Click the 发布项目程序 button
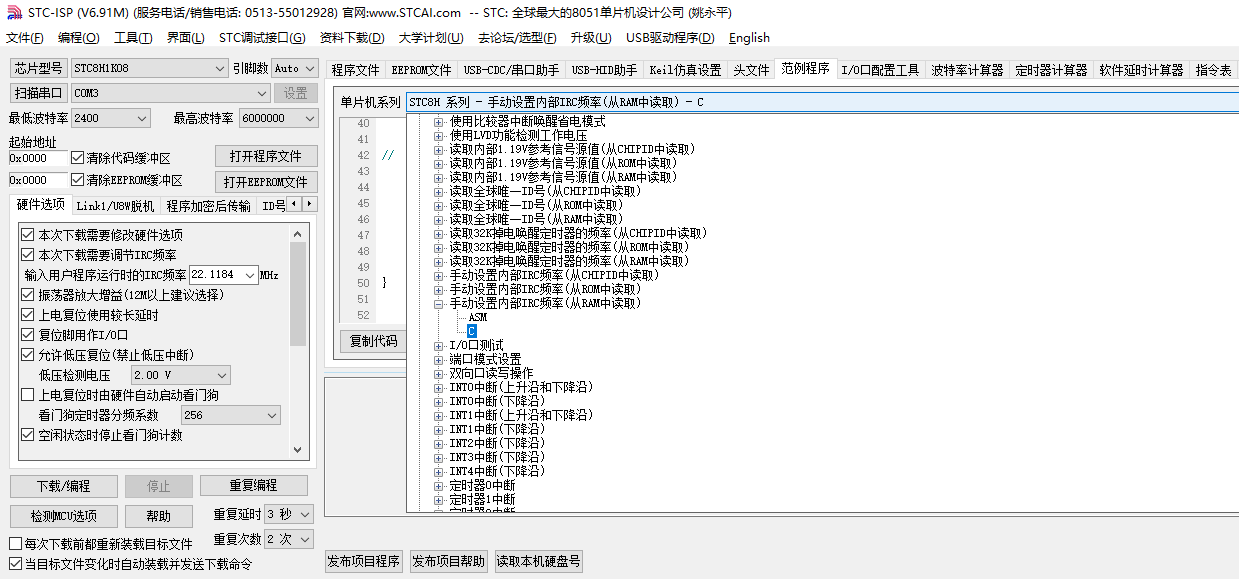This screenshot has height=579, width=1239. coord(364,561)
